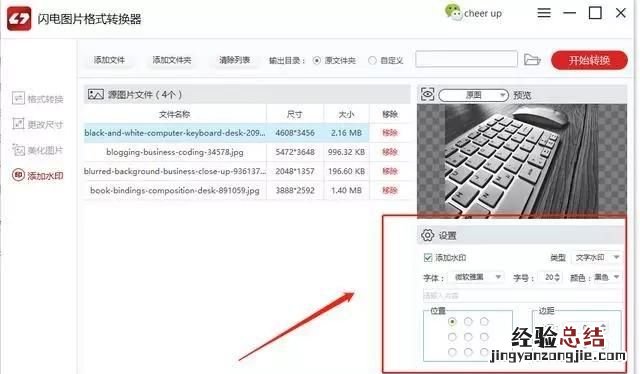Screen dimensions: 640x374
Task: Open the 类型 文字水印 dropdown
Action: pyautogui.click(x=598, y=257)
